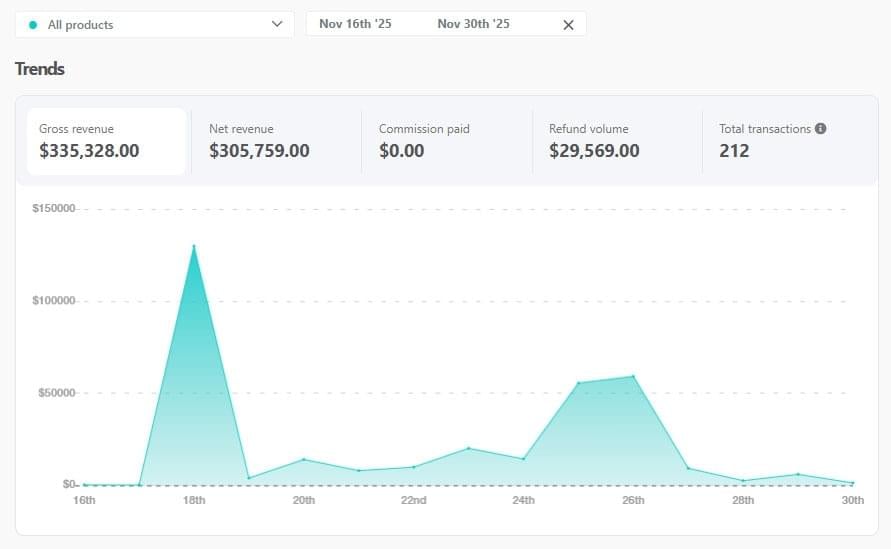Click the data point between 22nd and 24th
891x549 pixels.
468,448
